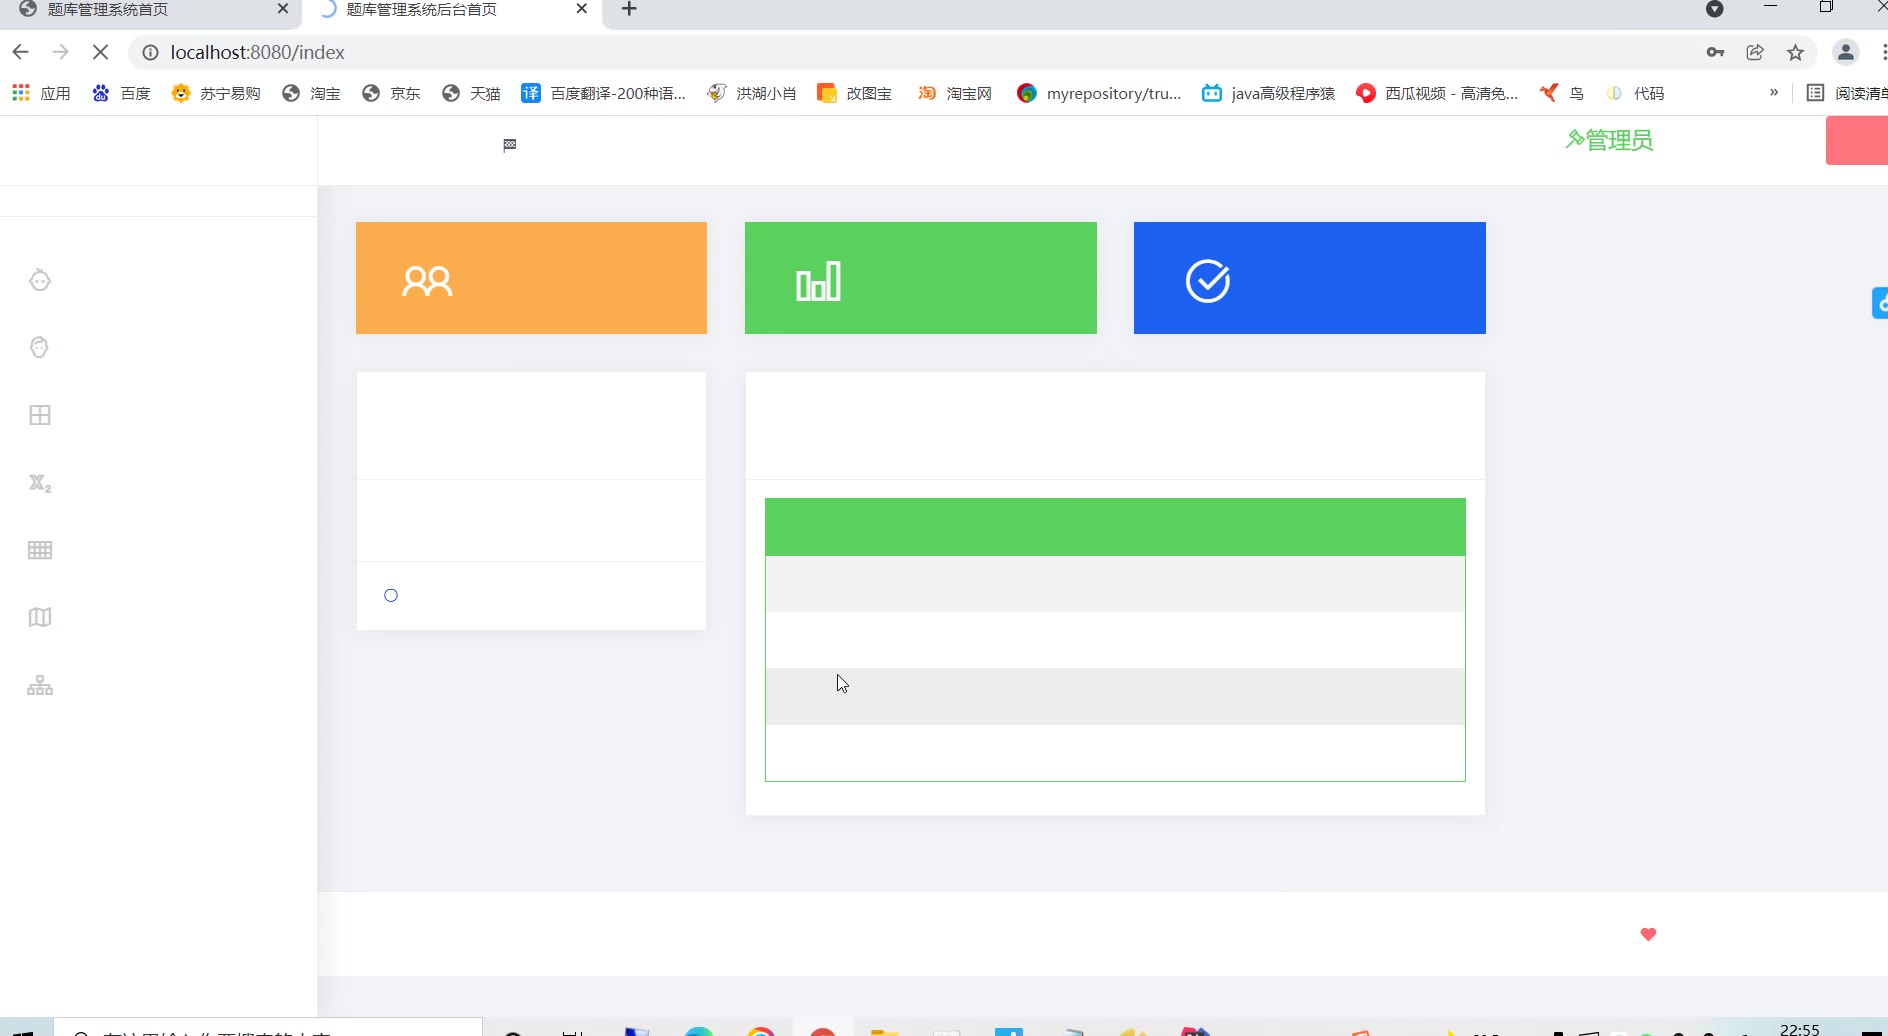Open the 代码 bookmark

click(1635, 93)
